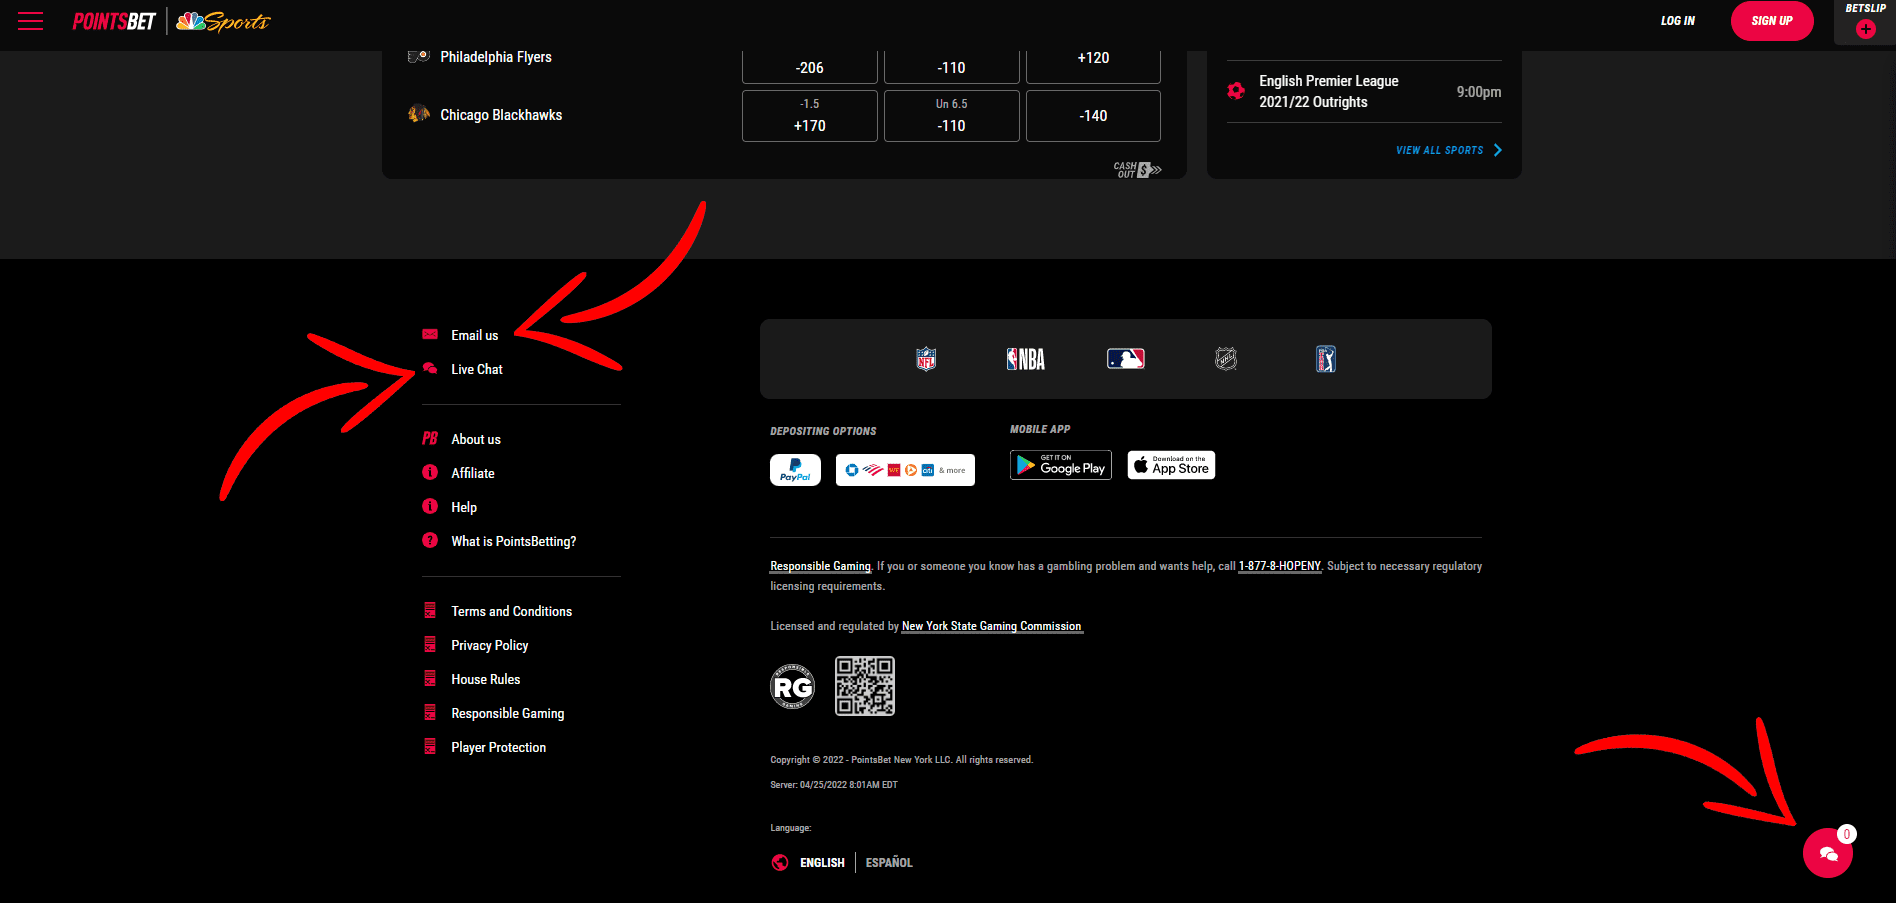Click the RG responsible gaming badge
Viewport: 1896px width, 903px height.
(x=792, y=687)
